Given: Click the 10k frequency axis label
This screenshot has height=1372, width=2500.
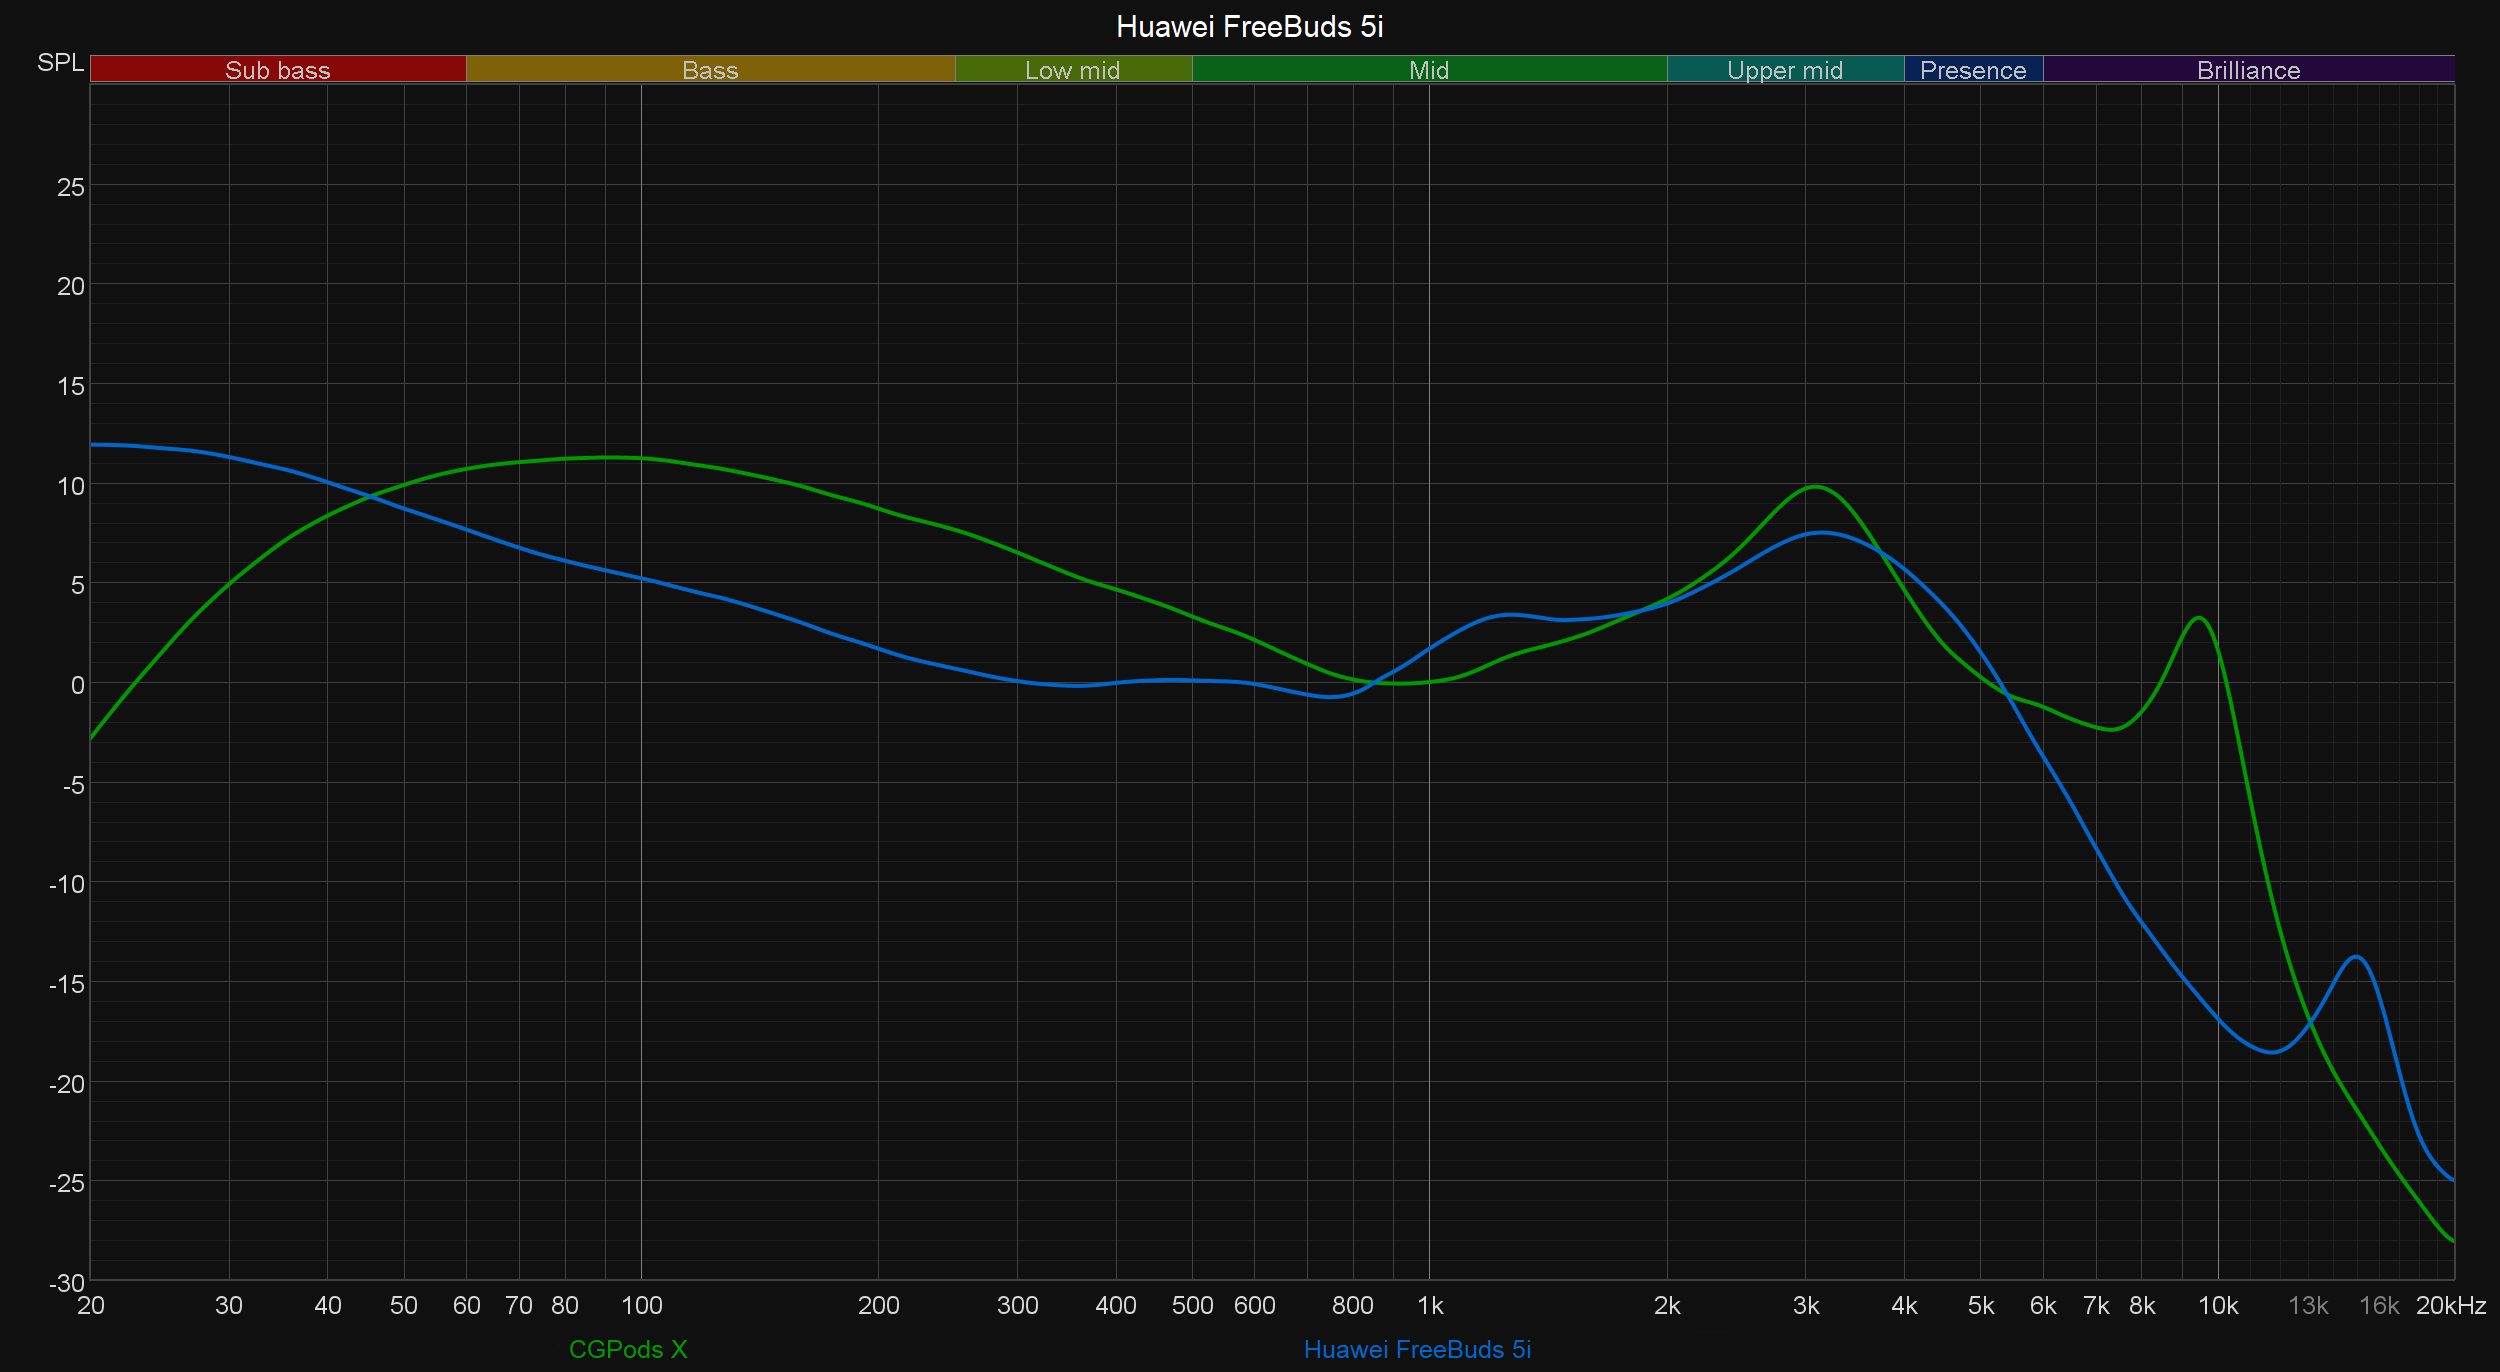Looking at the screenshot, I should tap(2217, 1305).
